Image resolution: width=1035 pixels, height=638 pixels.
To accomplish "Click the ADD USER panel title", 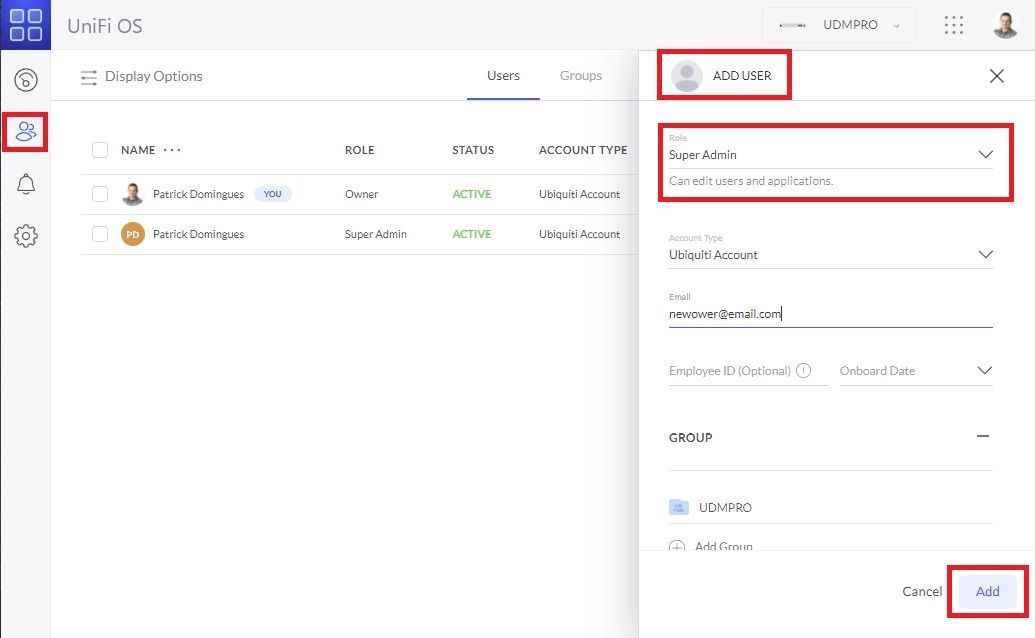I will click(x=742, y=76).
